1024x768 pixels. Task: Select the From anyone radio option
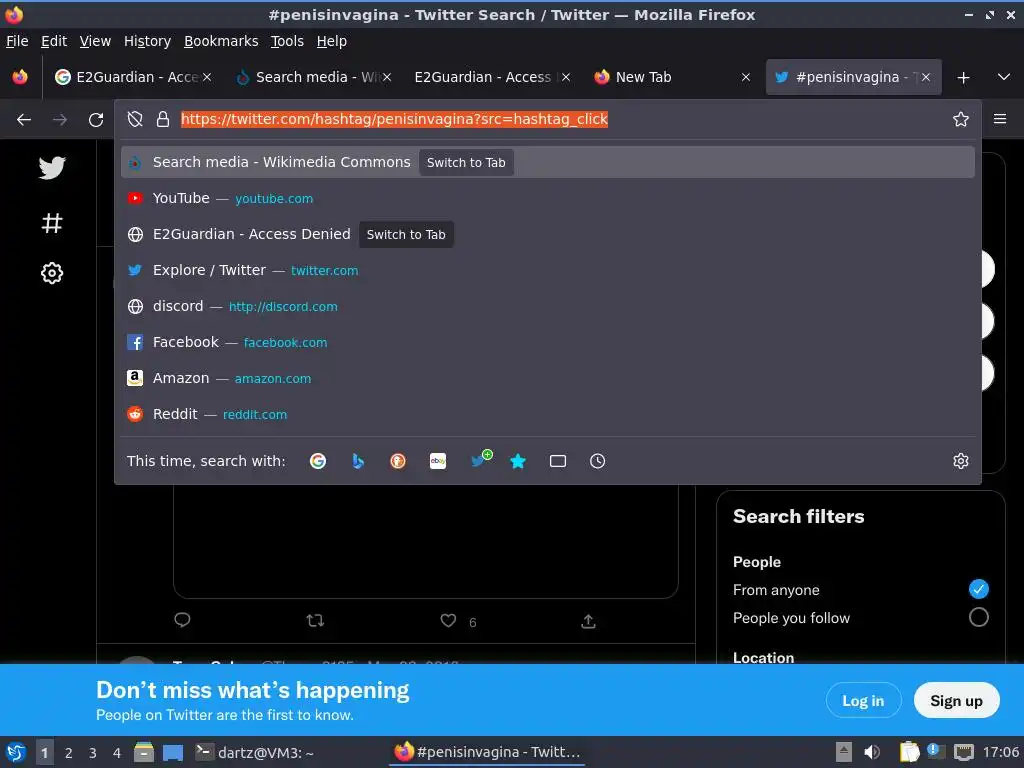(x=978, y=589)
